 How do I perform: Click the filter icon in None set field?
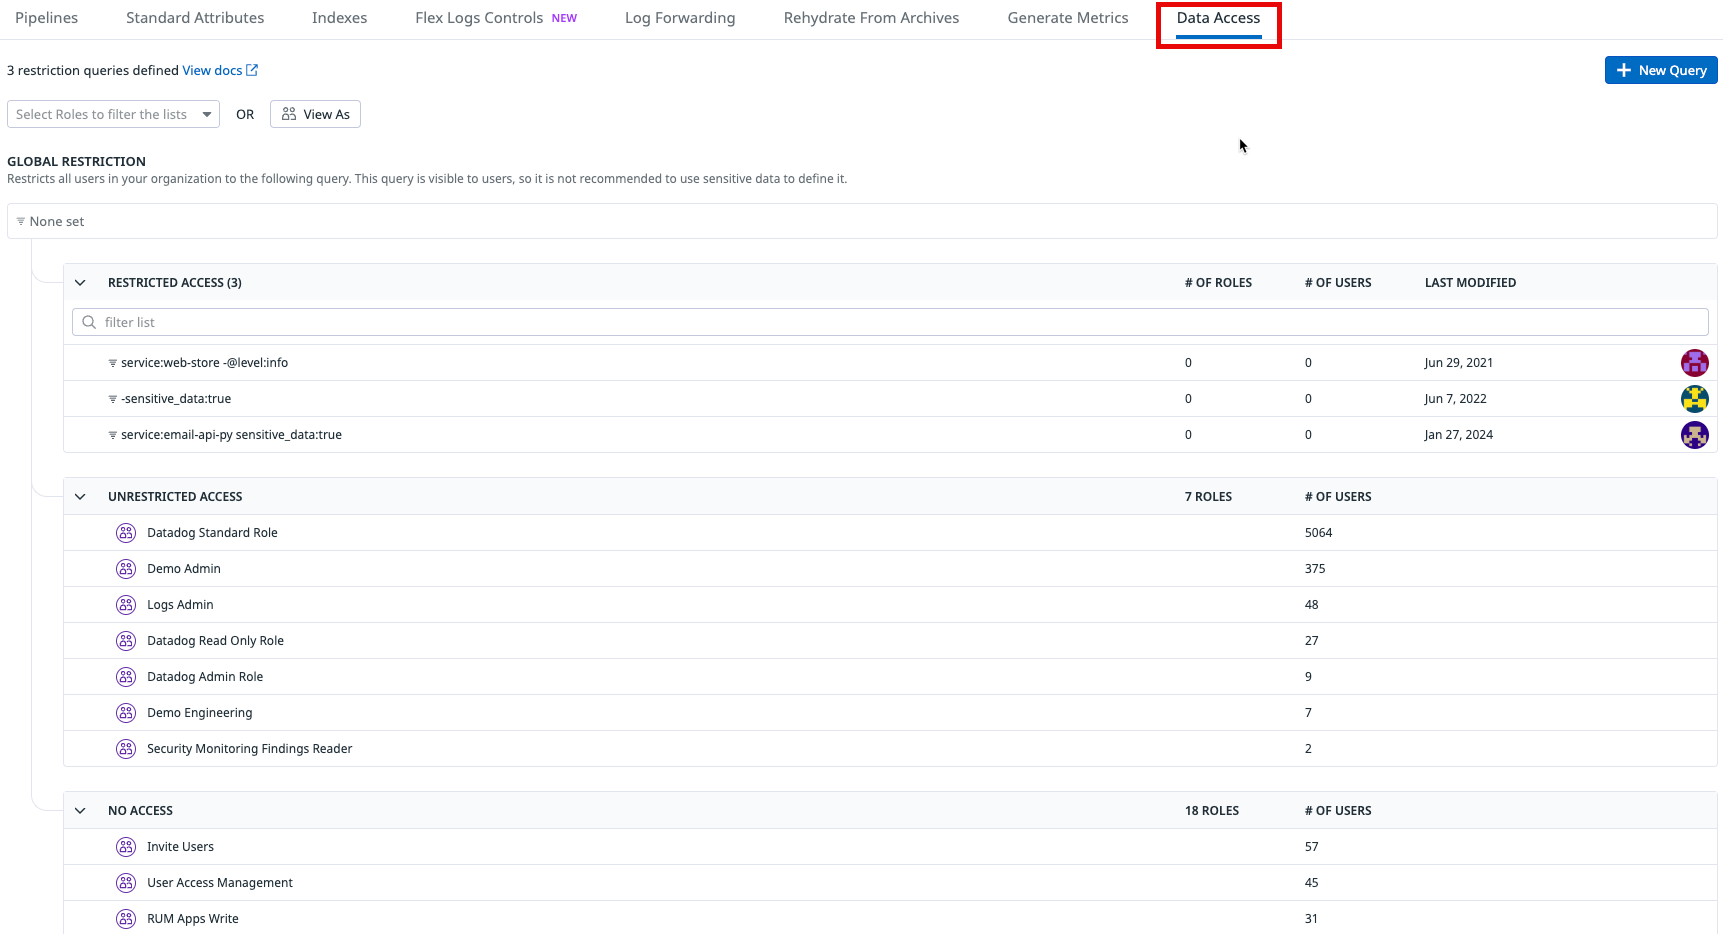21,221
